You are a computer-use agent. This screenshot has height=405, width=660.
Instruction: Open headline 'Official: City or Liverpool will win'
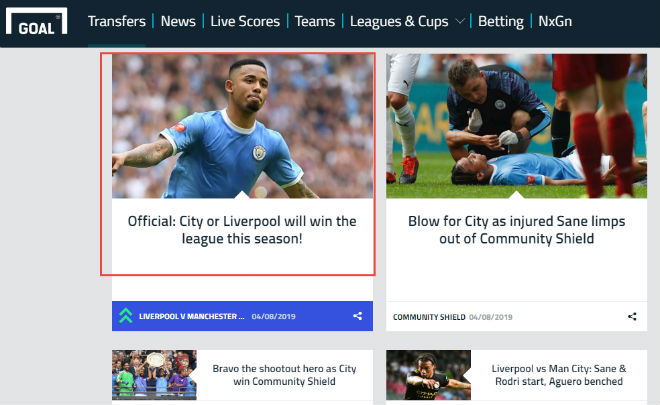(x=242, y=230)
